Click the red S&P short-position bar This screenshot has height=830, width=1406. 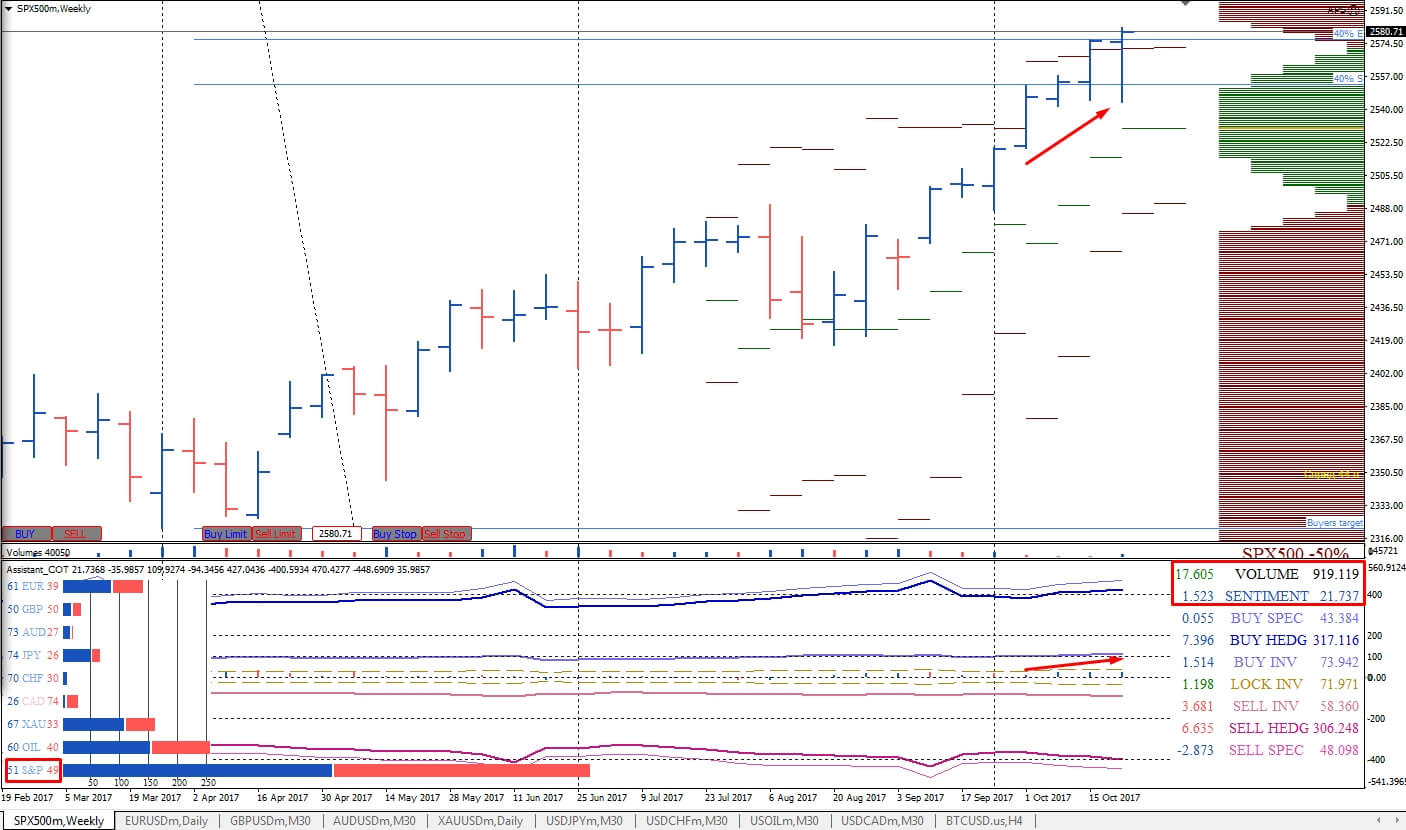[462, 770]
